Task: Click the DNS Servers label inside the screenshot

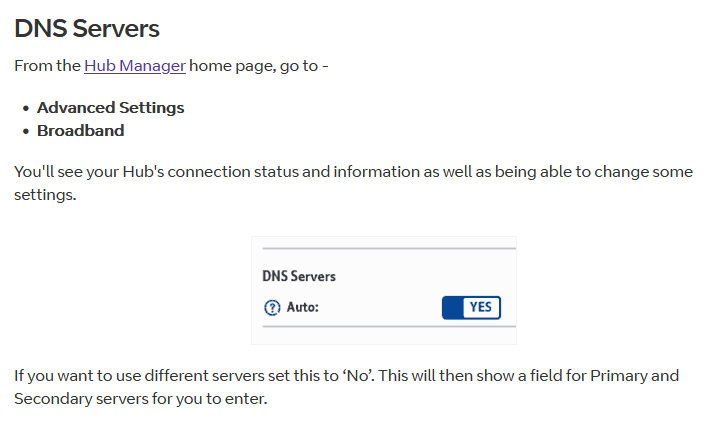Action: pos(299,275)
